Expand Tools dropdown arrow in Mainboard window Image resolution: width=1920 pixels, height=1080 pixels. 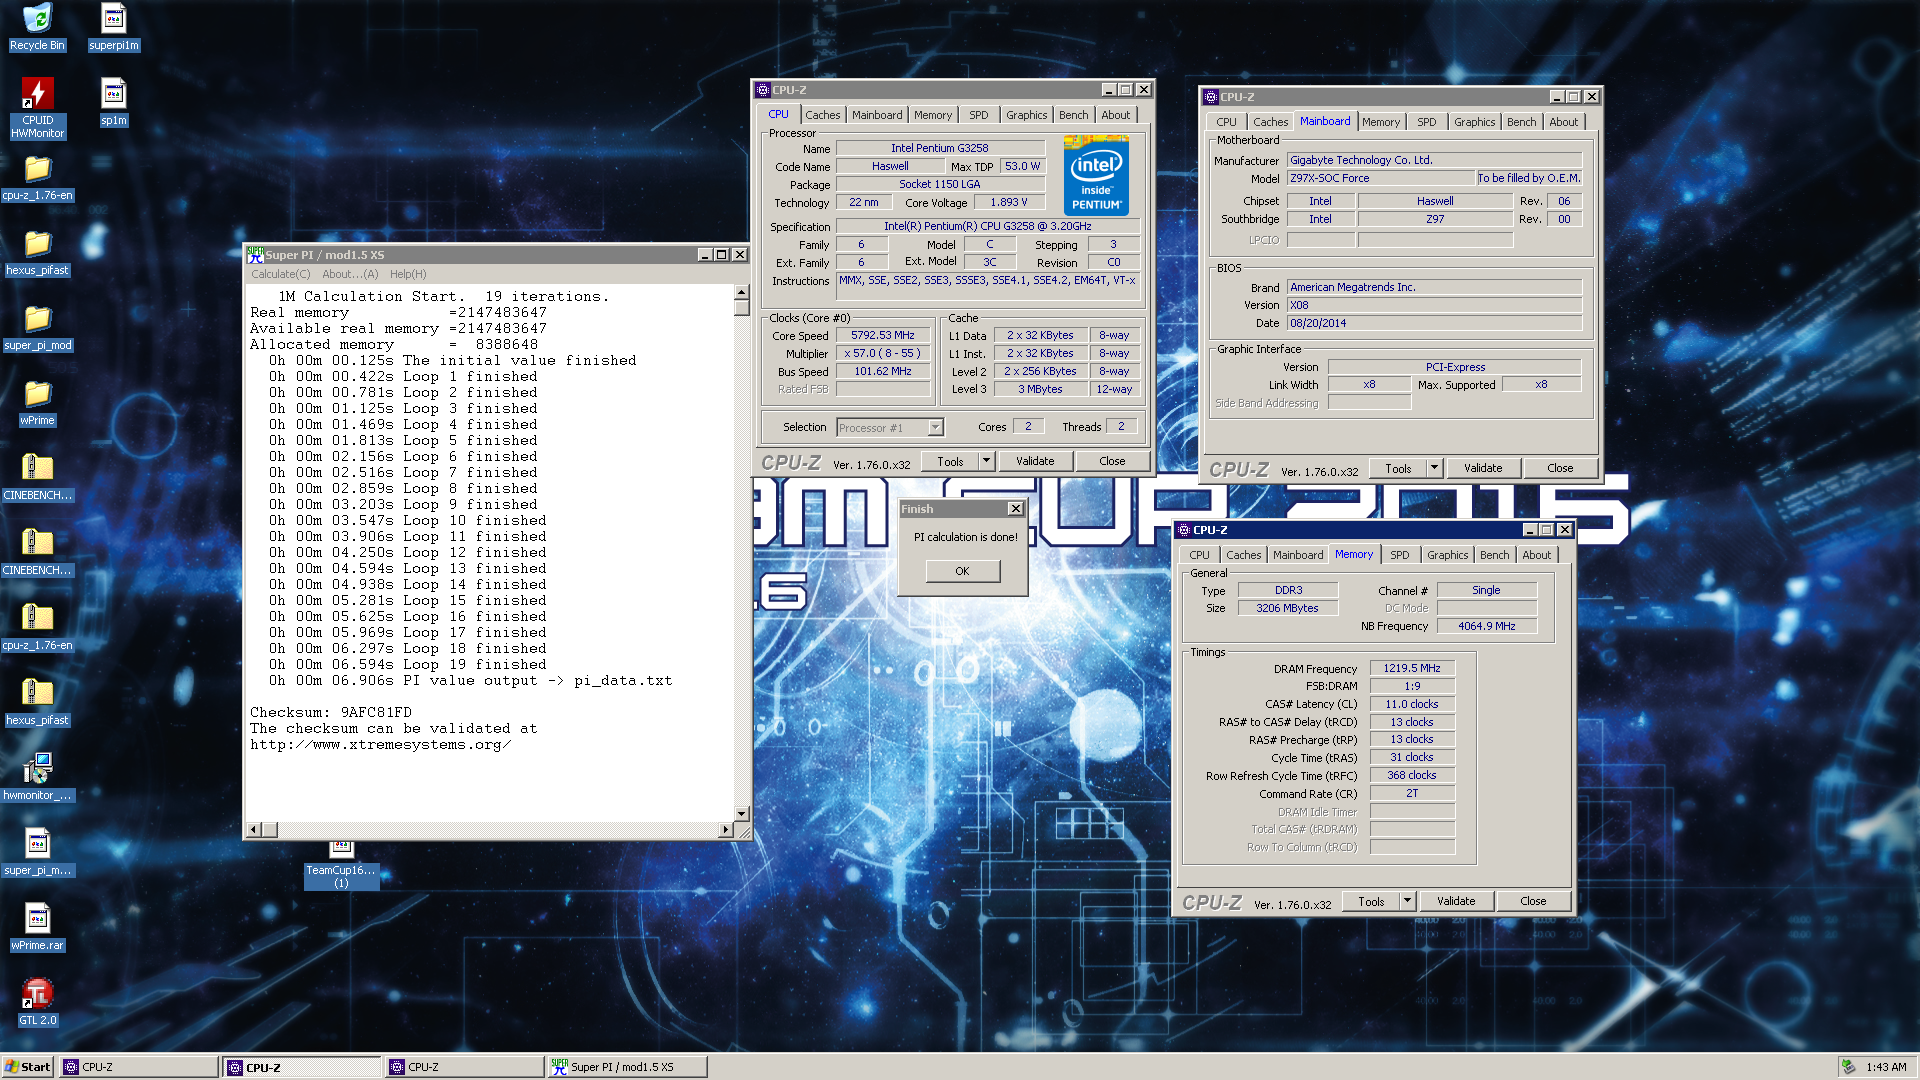click(1434, 468)
